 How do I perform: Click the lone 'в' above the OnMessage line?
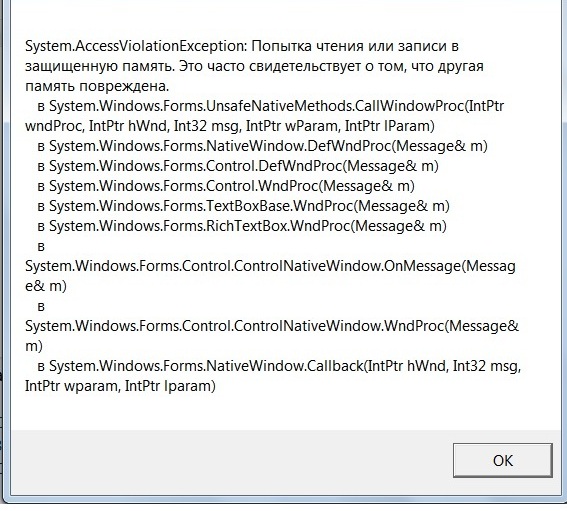41,246
